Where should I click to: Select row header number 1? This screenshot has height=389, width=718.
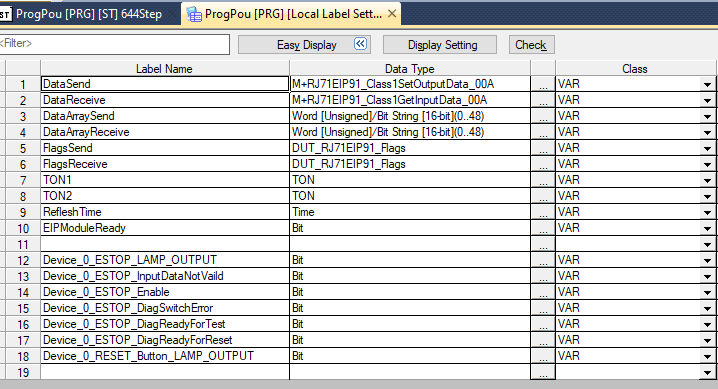pos(23,84)
